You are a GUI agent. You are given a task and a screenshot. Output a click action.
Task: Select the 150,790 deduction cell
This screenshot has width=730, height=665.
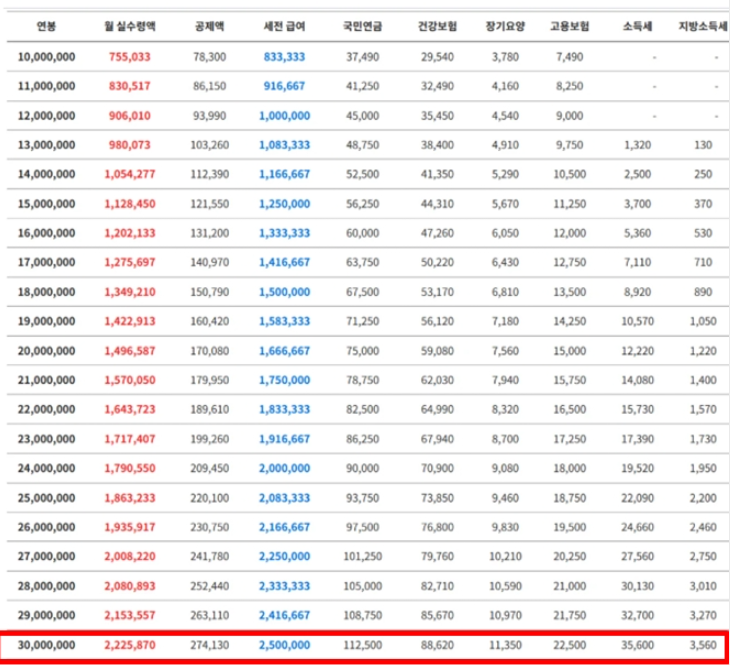pos(210,292)
